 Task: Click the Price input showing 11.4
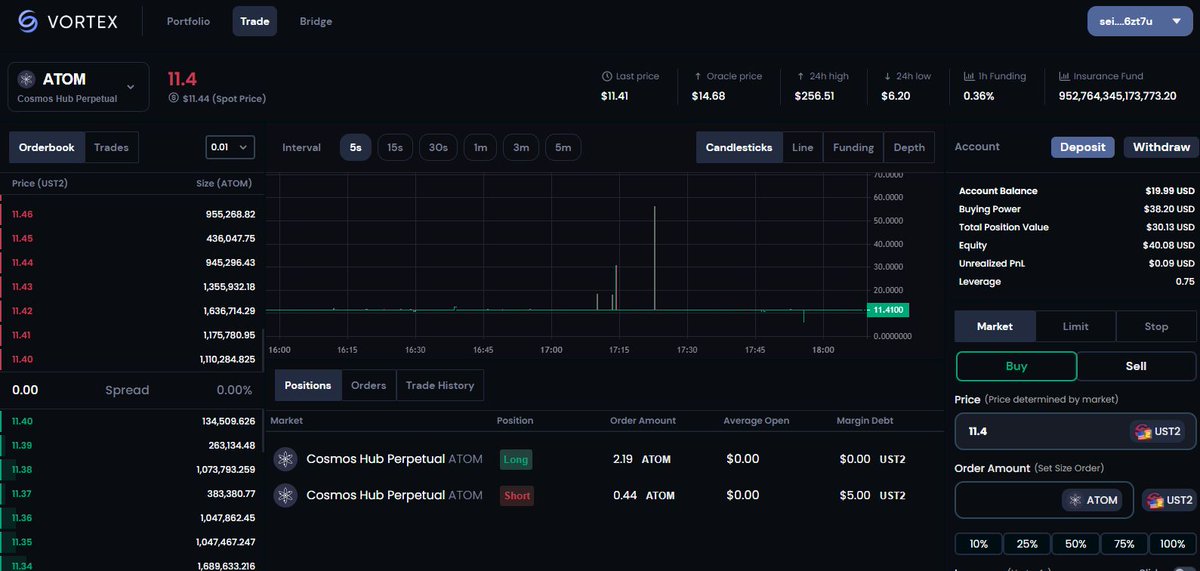(x=1075, y=432)
